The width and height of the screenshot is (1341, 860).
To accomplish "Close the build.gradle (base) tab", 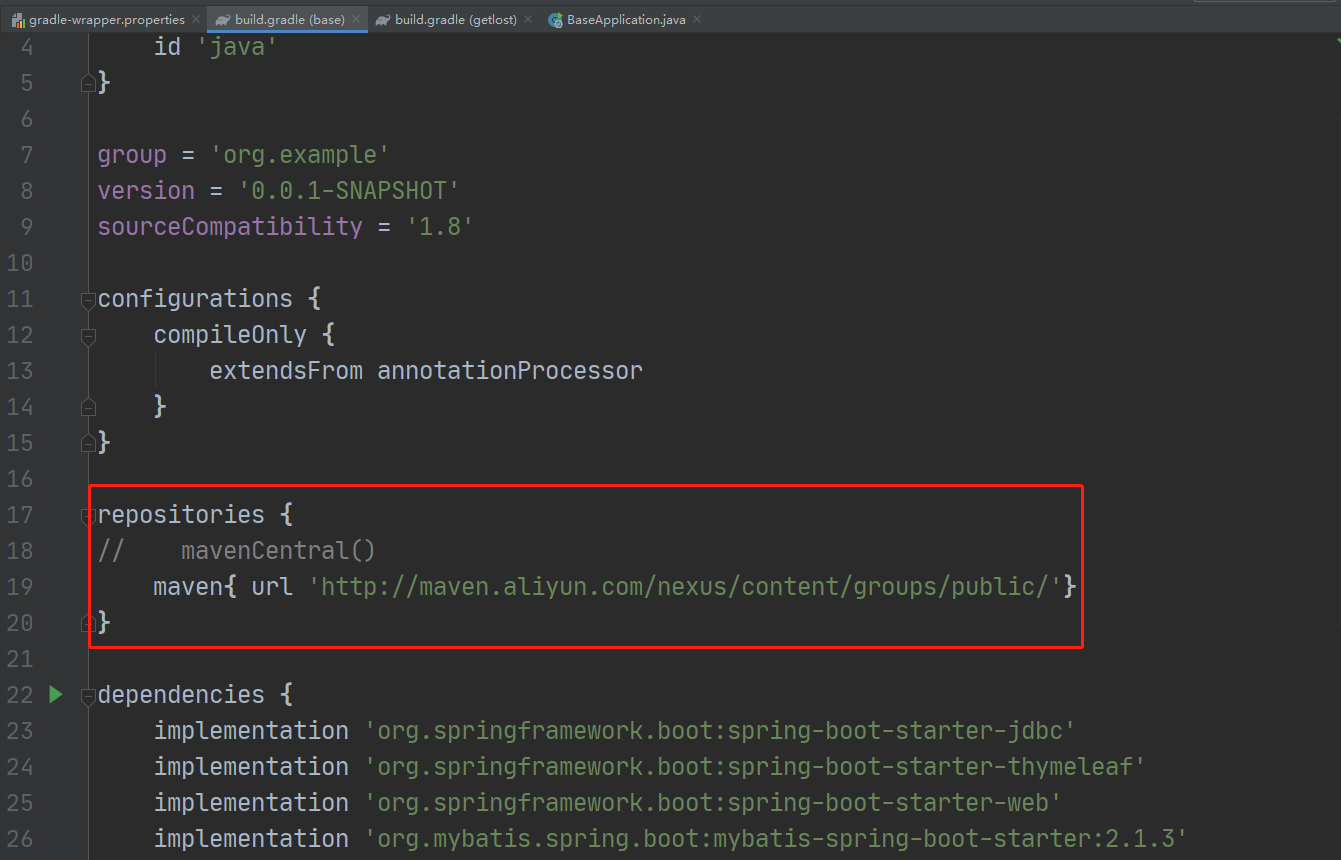I will [356, 19].
